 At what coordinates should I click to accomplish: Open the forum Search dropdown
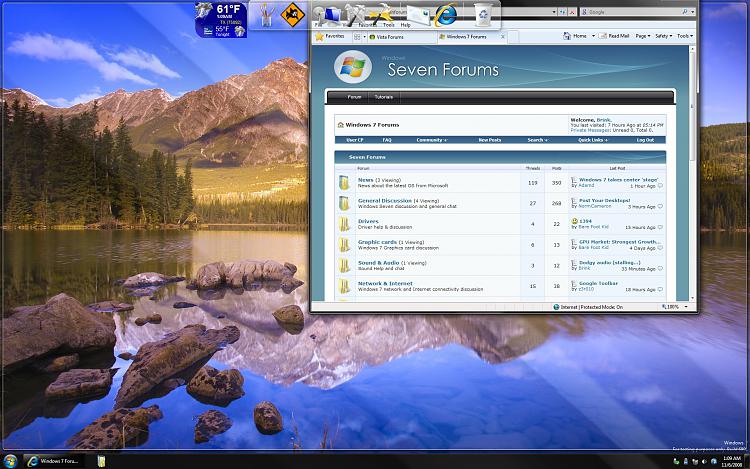538,140
